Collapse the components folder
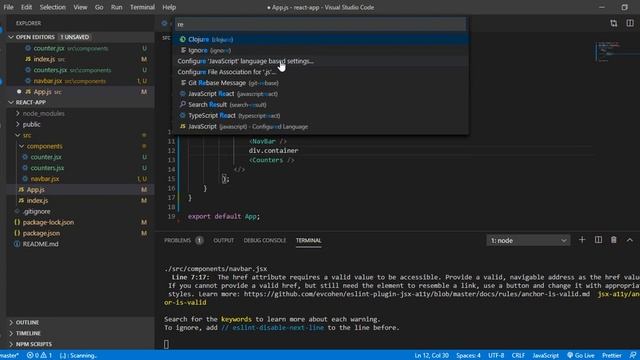Screen dimensions: 640x360 (80, 146)
